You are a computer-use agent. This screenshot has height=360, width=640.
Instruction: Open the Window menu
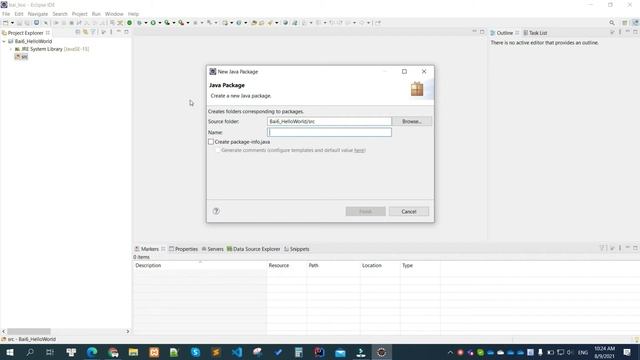pyautogui.click(x=114, y=14)
